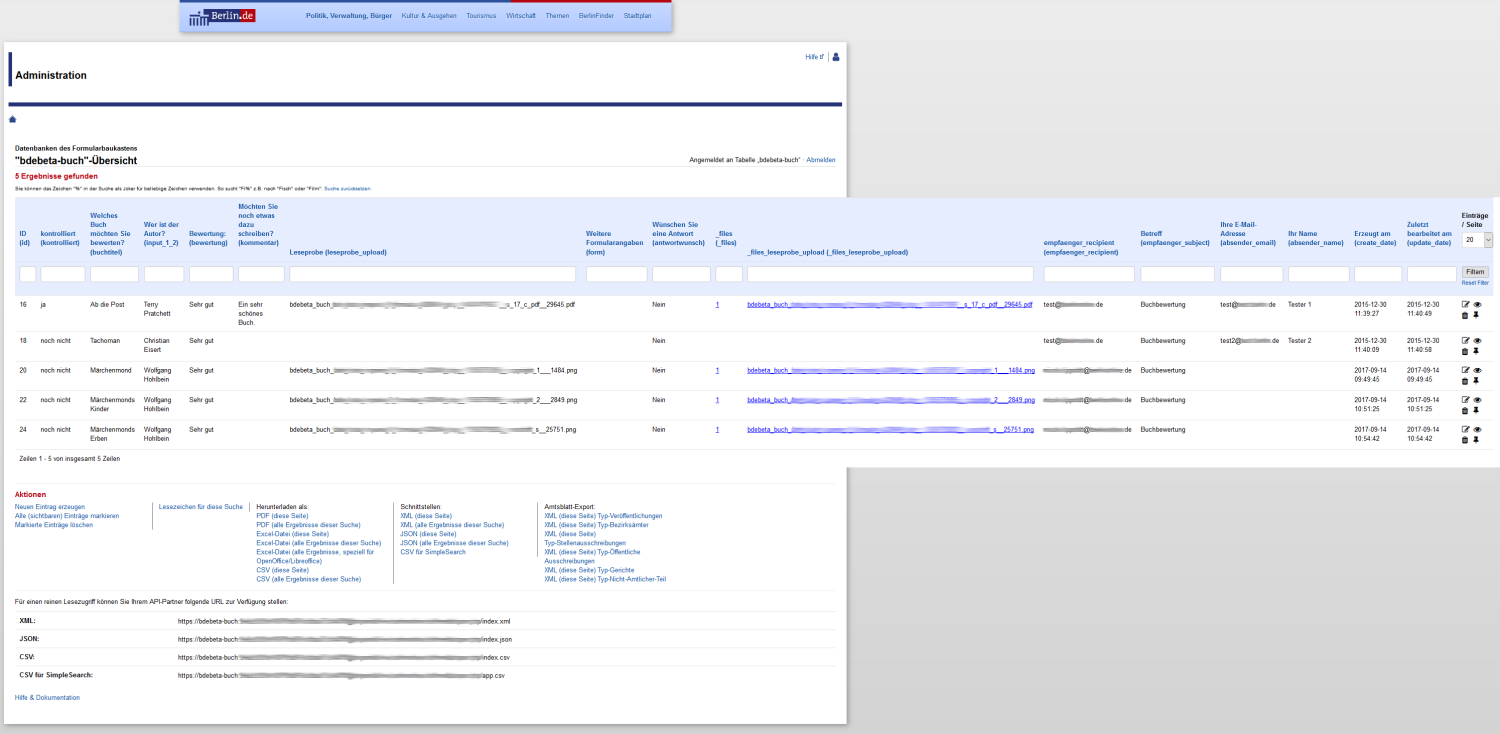Click Markierte Einträge löschen
This screenshot has width=1500, height=734.
(54, 525)
